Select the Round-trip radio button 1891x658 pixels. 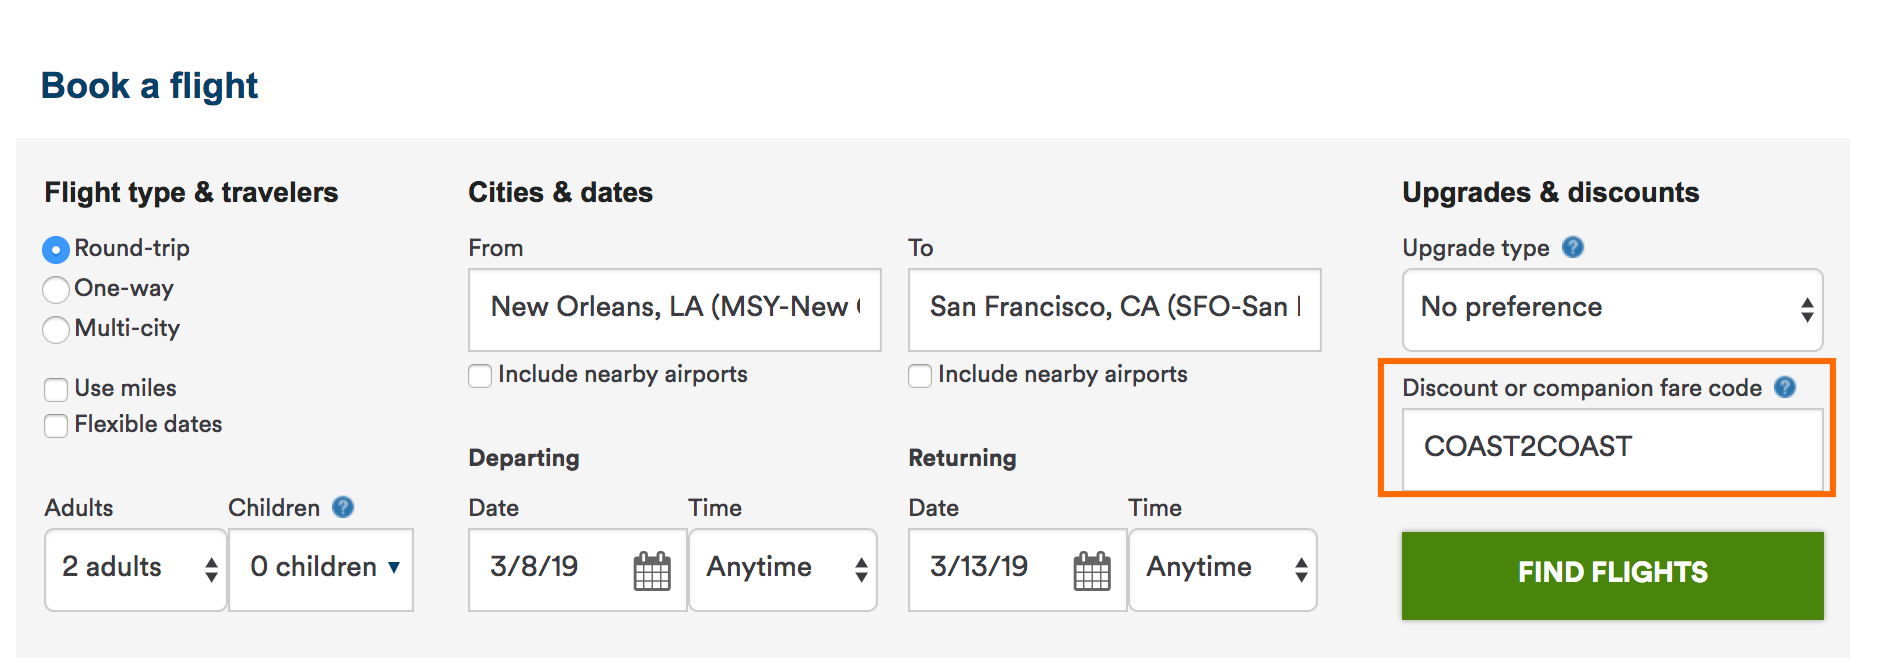point(56,249)
